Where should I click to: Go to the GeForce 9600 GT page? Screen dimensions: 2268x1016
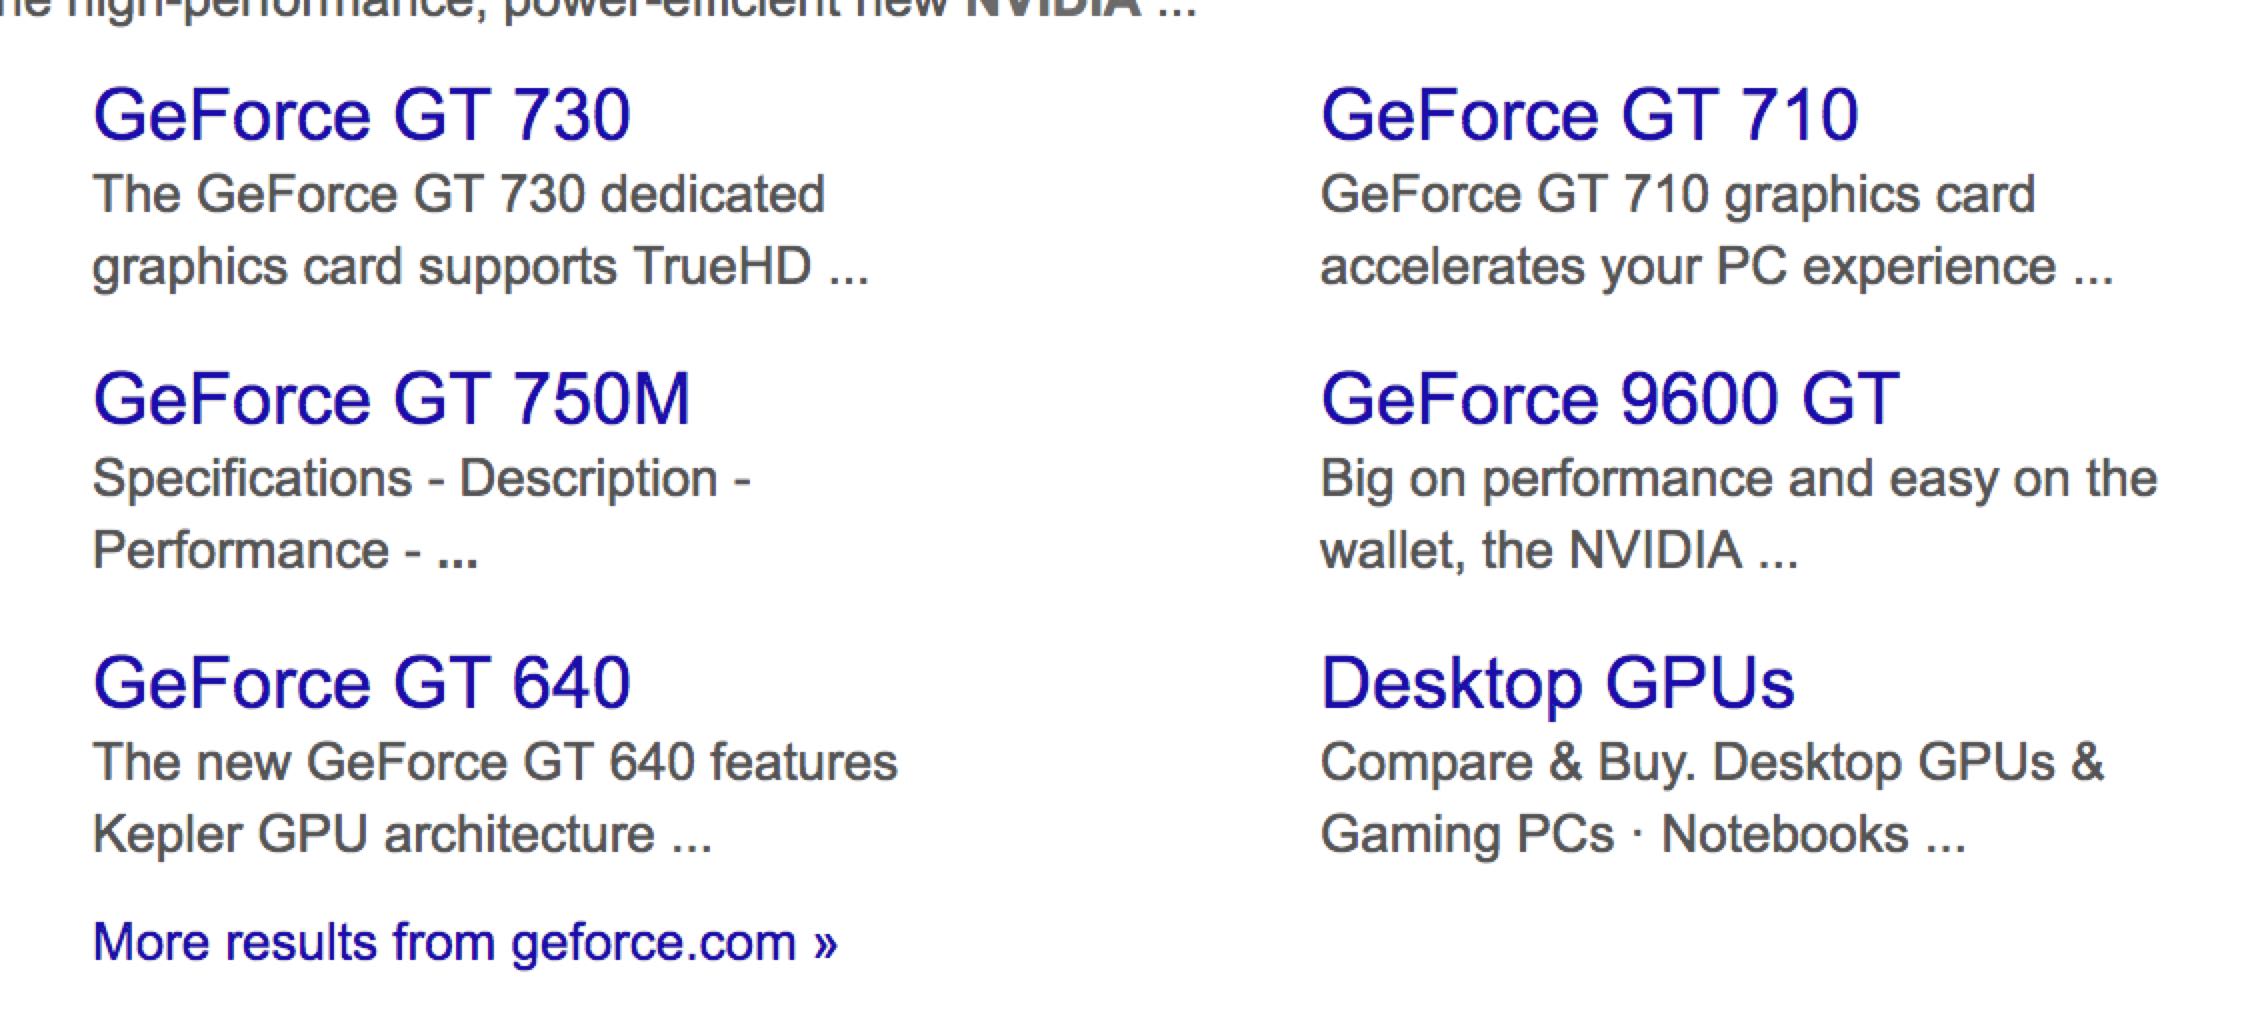pyautogui.click(x=1609, y=399)
